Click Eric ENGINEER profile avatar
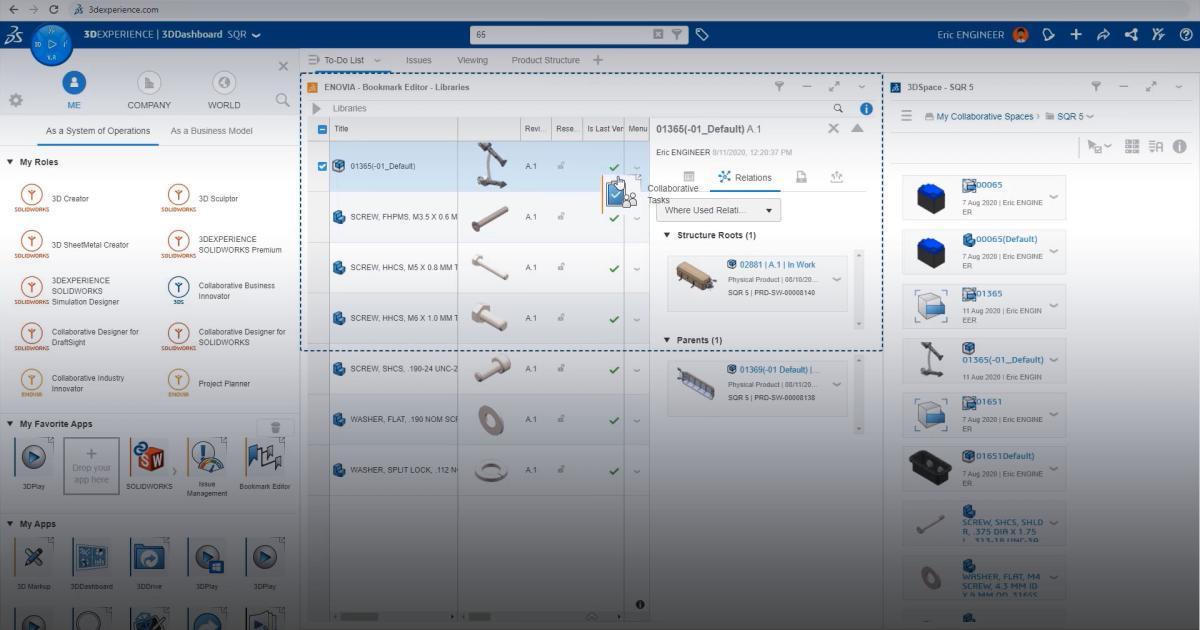This screenshot has width=1200, height=630. [1020, 34]
